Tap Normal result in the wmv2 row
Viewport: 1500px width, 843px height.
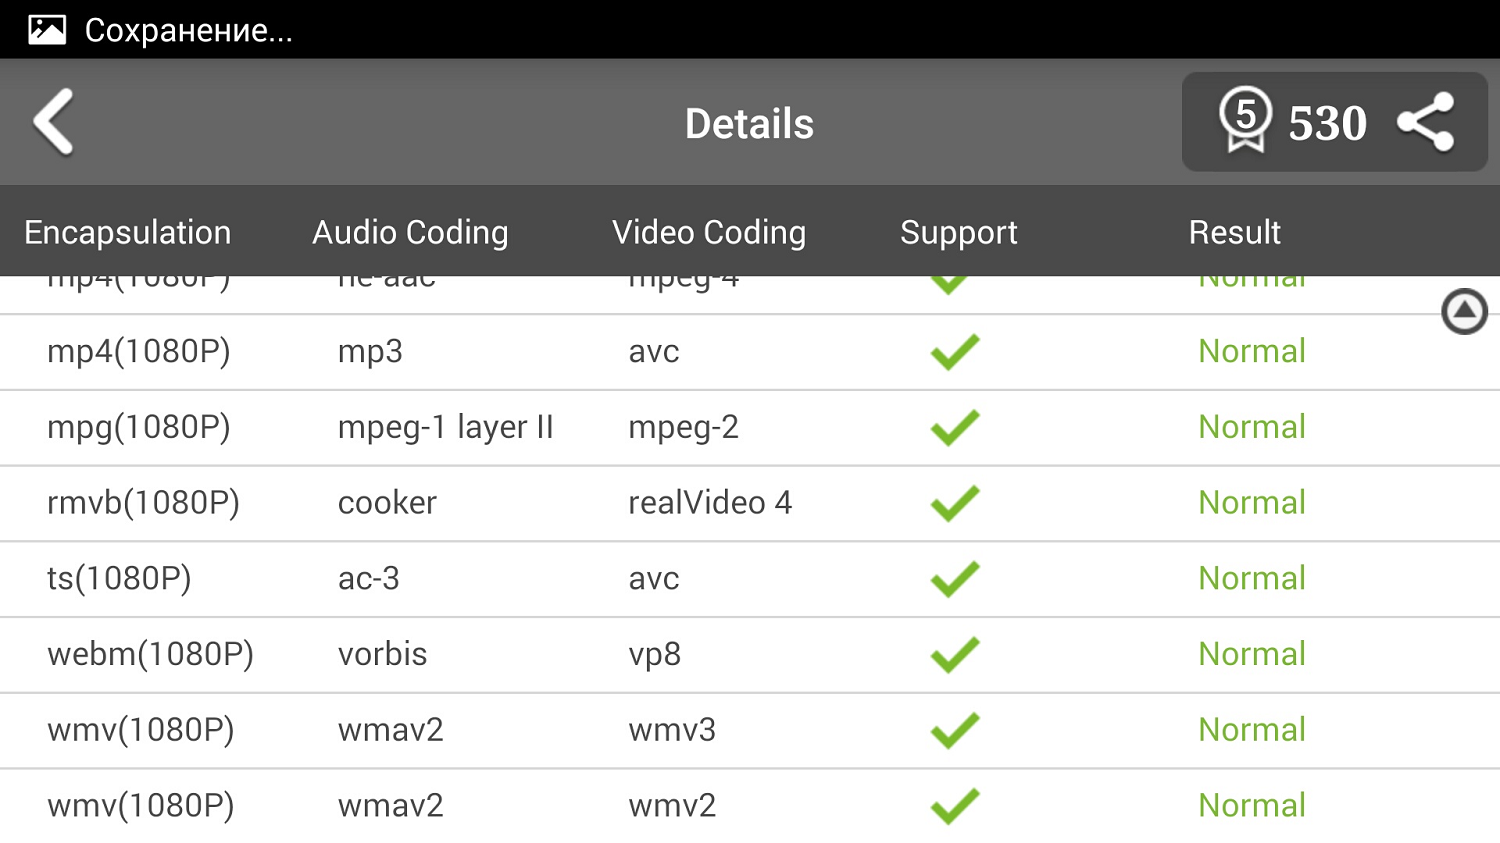click(1252, 805)
